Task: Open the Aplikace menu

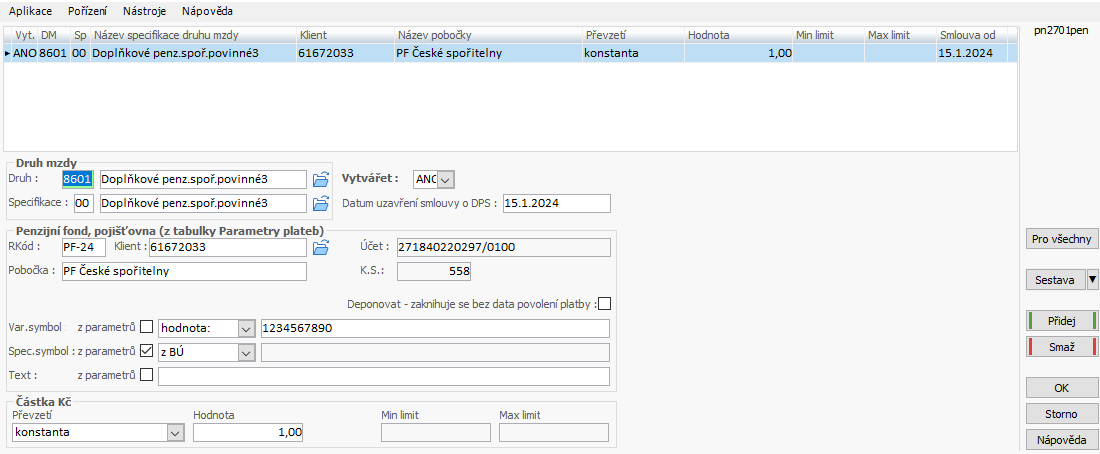Action: click(31, 11)
